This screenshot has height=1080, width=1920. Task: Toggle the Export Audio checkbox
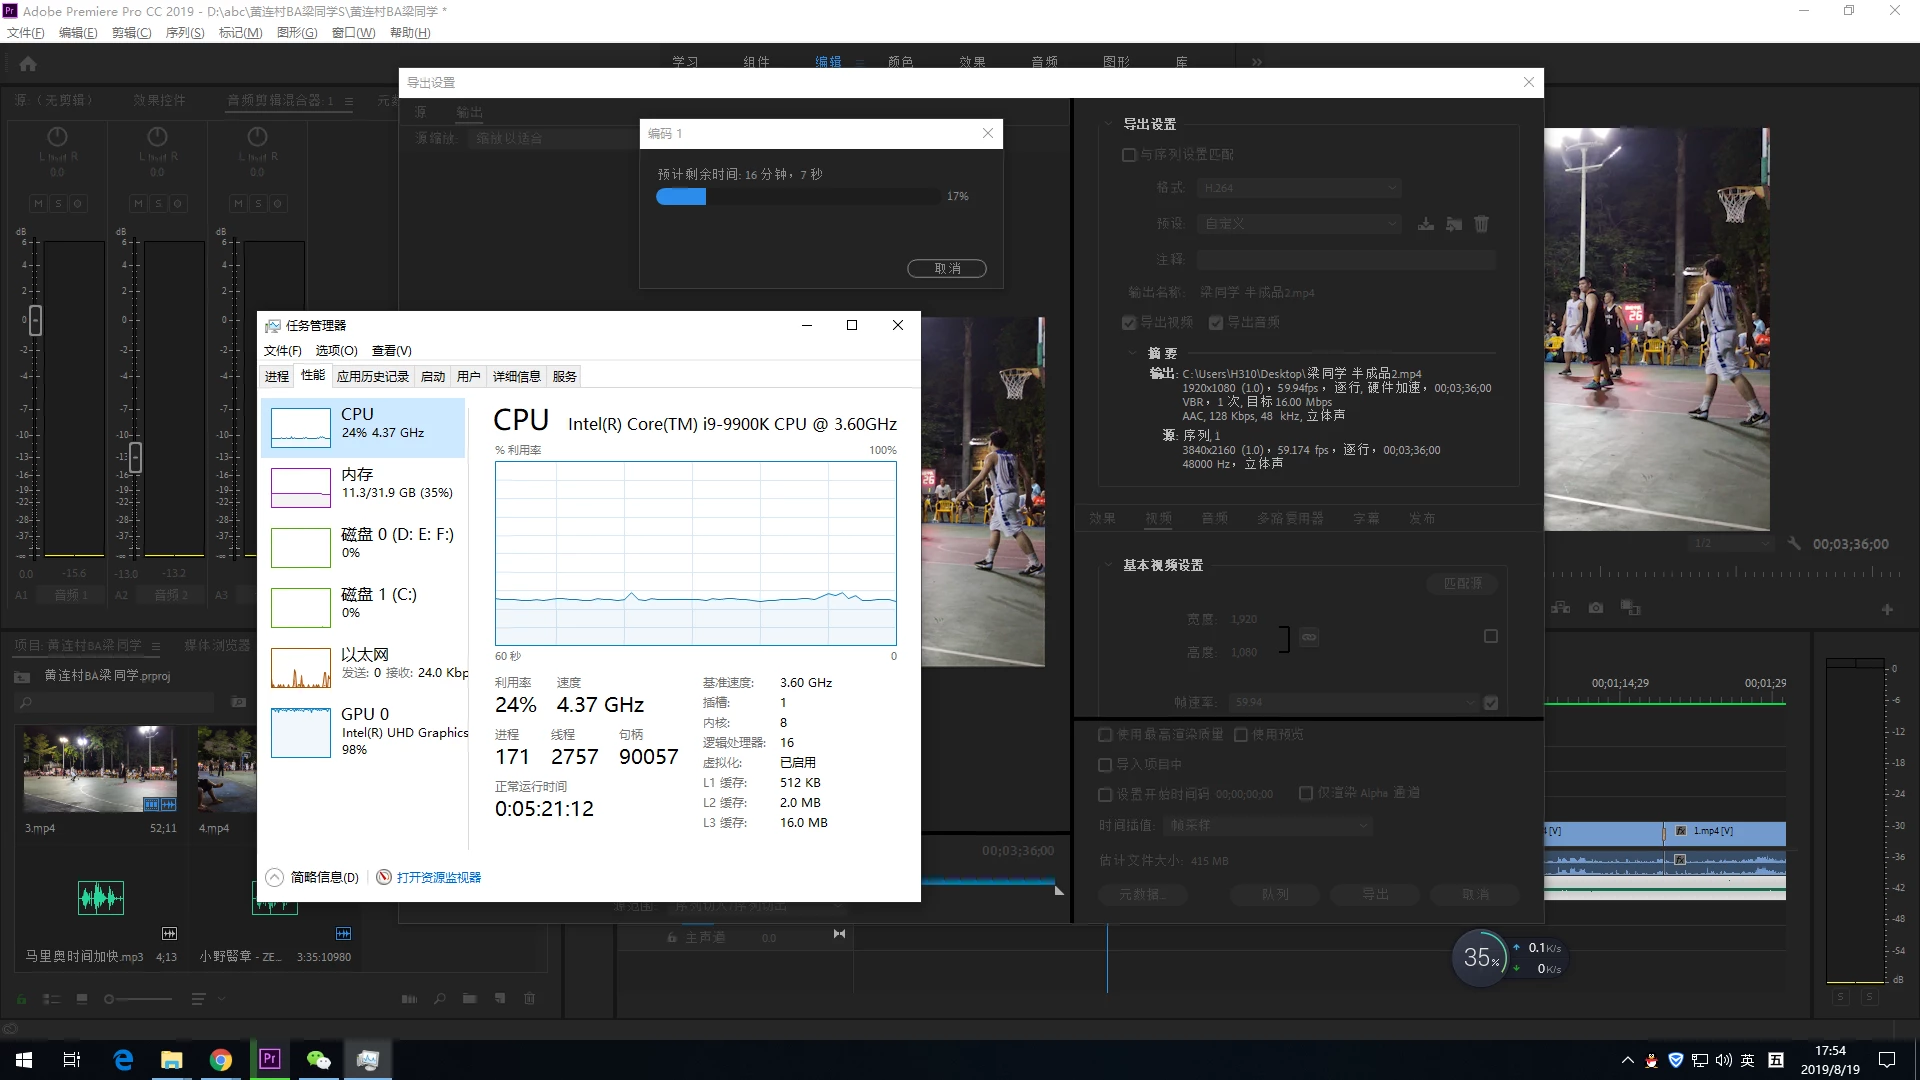point(1216,322)
